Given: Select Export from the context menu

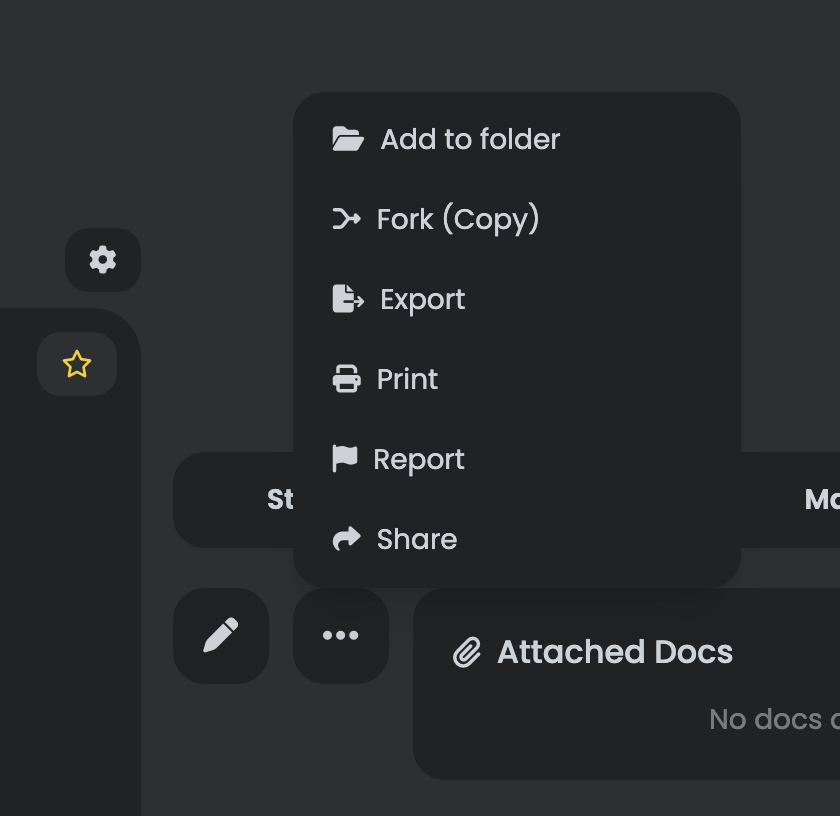Looking at the screenshot, I should tap(422, 299).
